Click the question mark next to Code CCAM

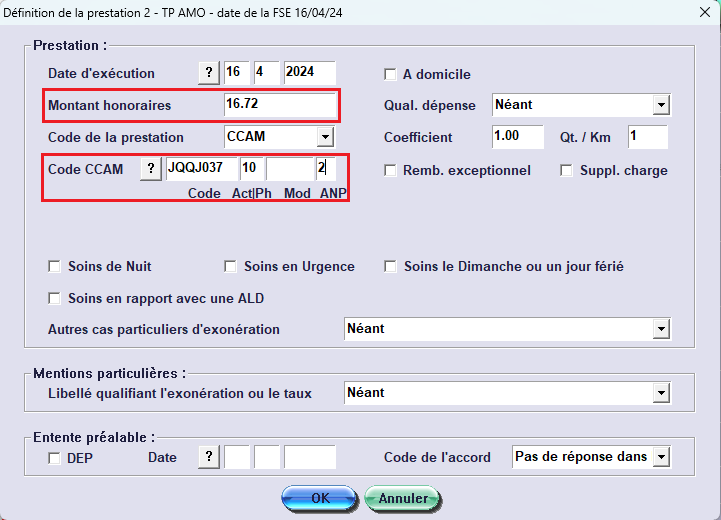pos(150,169)
